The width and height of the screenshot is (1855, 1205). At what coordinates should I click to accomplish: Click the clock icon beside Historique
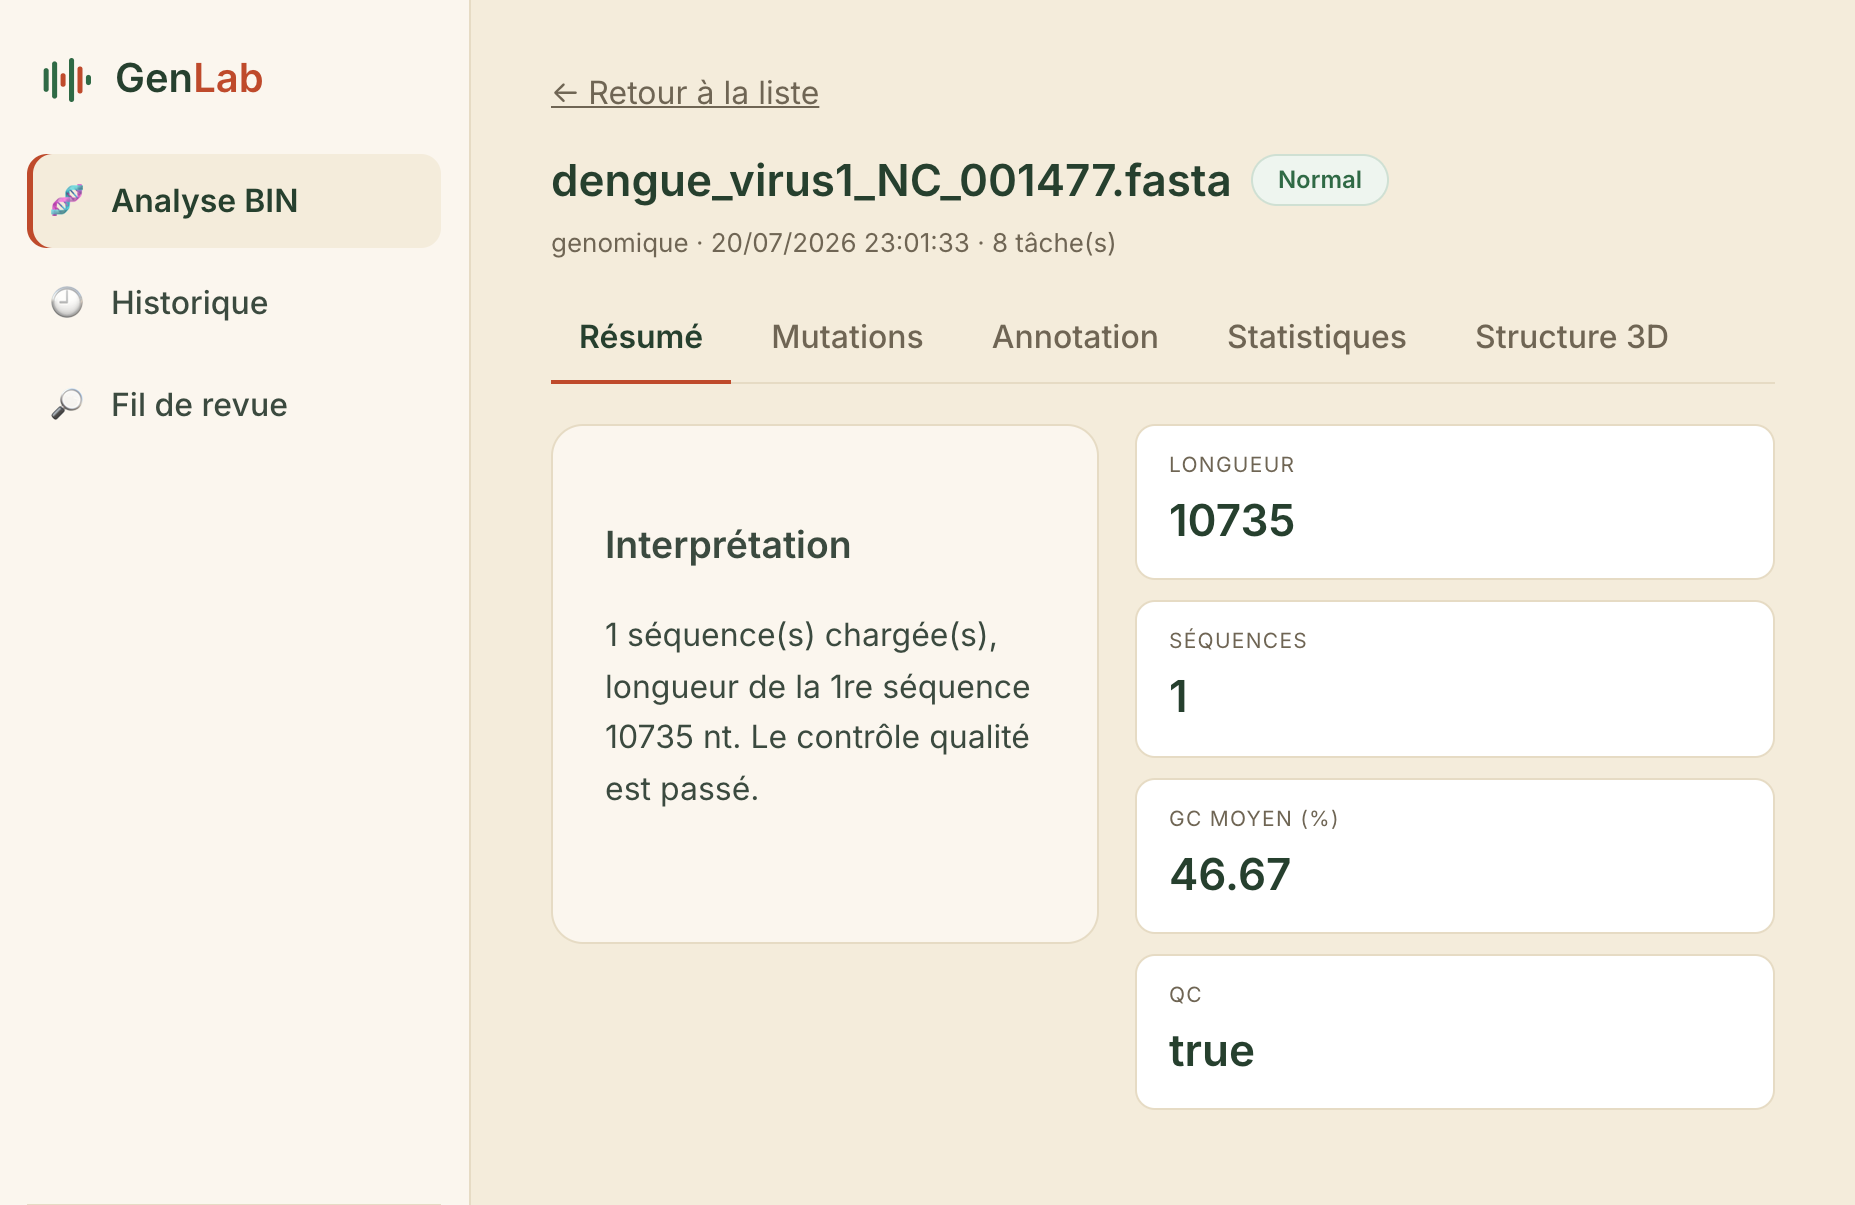click(67, 302)
